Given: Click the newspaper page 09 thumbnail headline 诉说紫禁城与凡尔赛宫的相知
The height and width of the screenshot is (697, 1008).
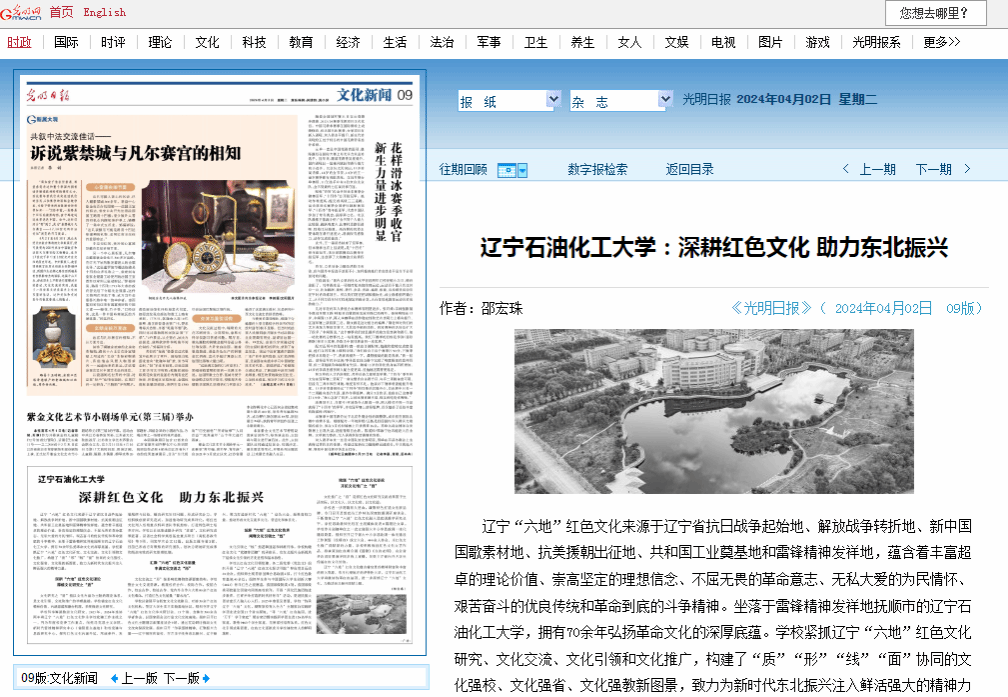Looking at the screenshot, I should pos(135,152).
